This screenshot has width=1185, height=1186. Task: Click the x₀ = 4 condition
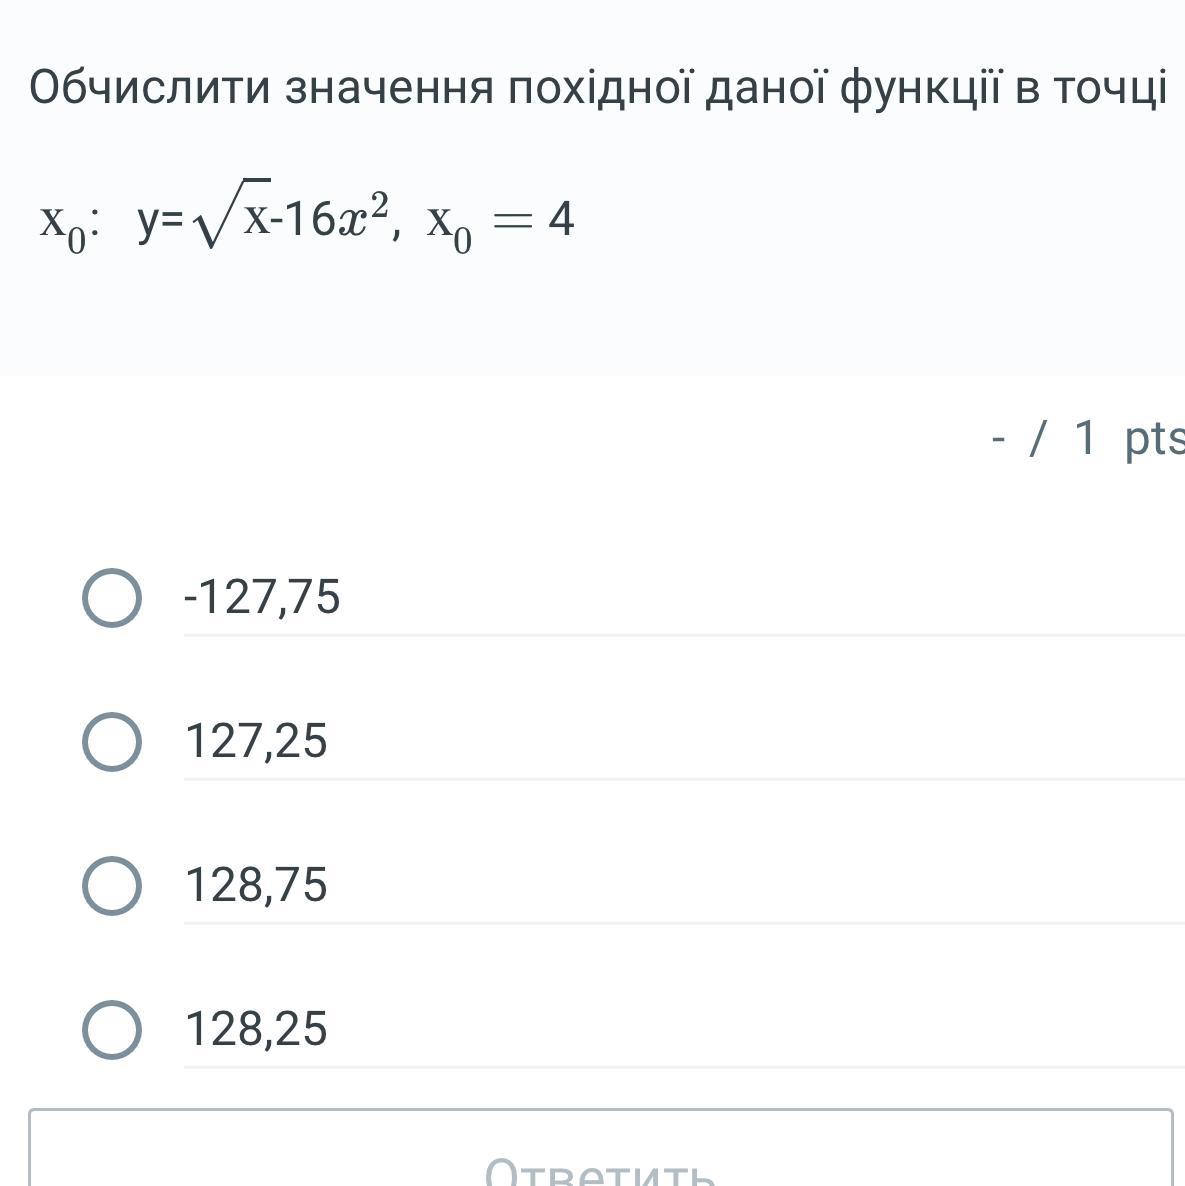pos(500,220)
